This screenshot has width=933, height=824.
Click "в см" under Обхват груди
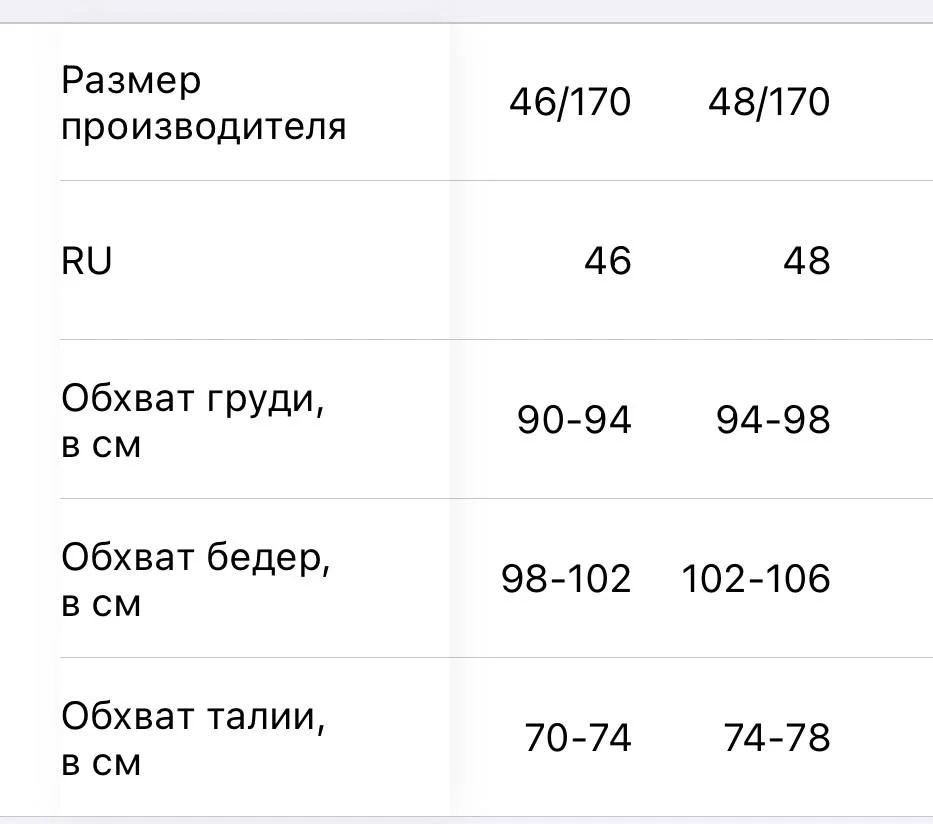click(101, 445)
